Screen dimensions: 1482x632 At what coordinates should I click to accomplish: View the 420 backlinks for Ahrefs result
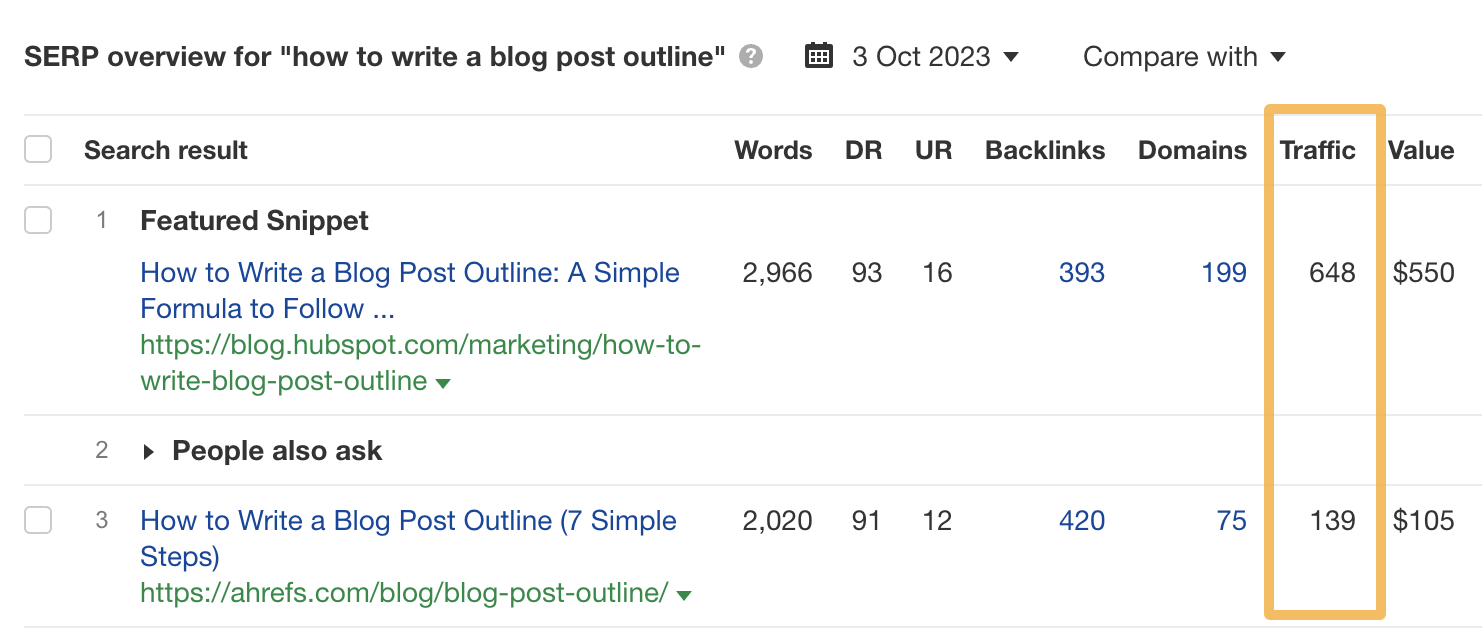pos(1082,520)
